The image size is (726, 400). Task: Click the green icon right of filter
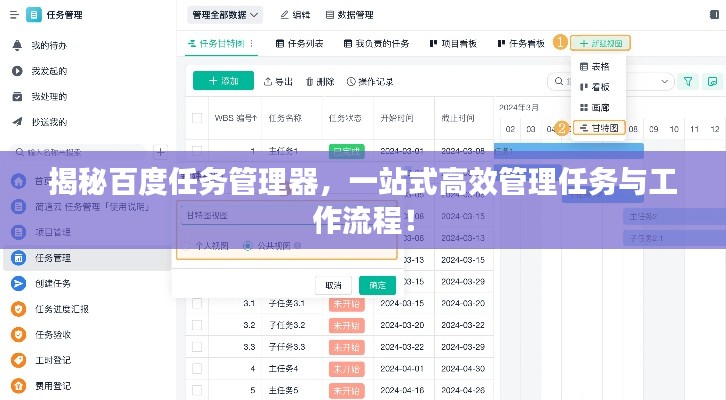click(x=712, y=81)
